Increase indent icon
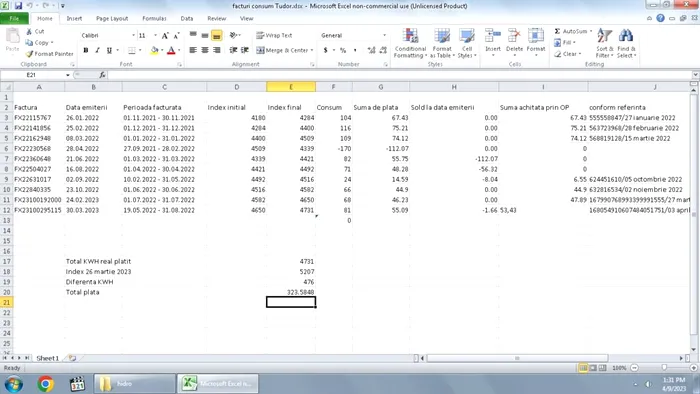The width and height of the screenshot is (700, 394). click(245, 50)
